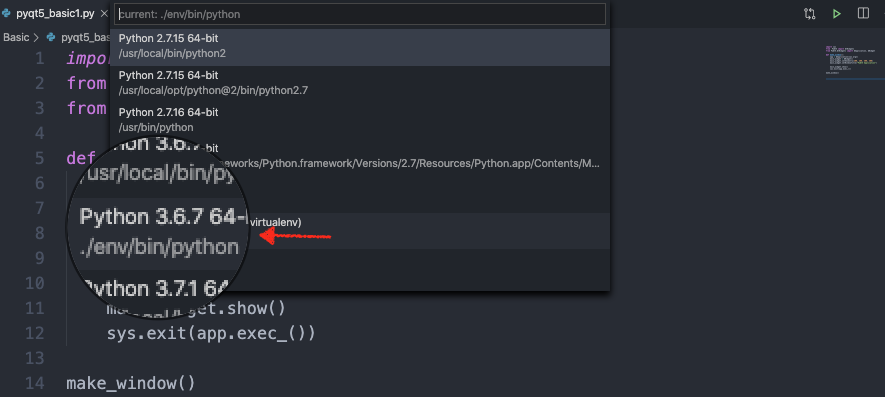Focus the interpreter search field showing current ./env/bin/python
This screenshot has width=885, height=397.
tap(360, 14)
